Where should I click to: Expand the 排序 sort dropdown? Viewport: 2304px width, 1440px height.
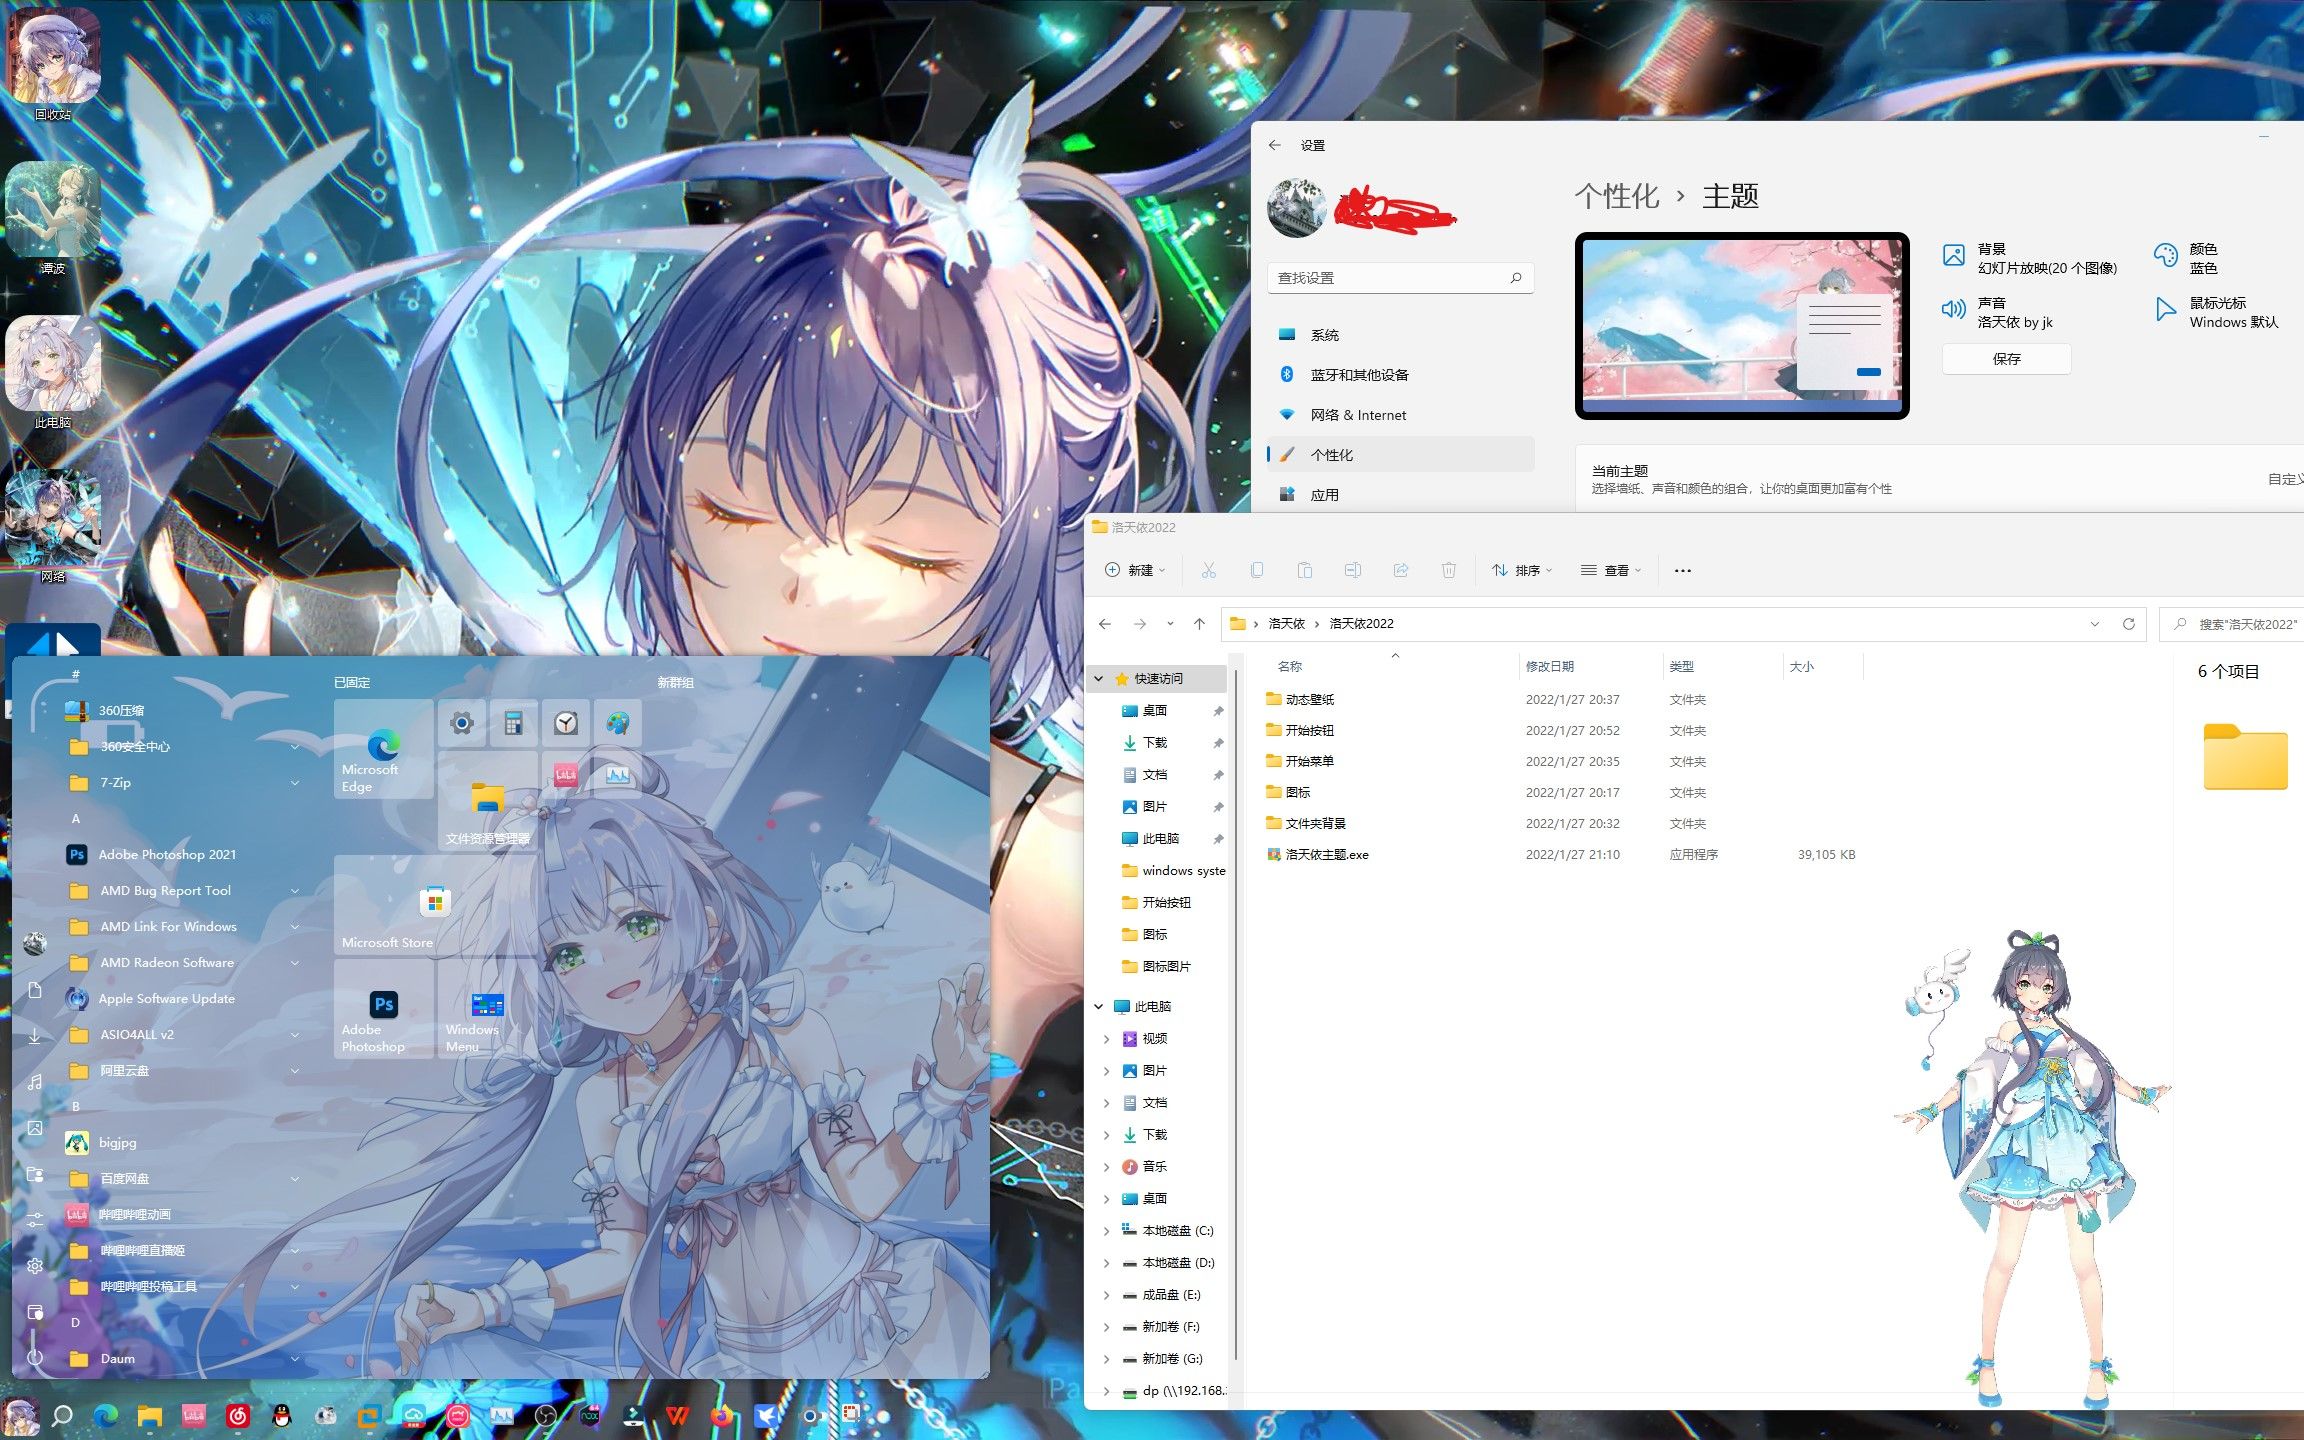tap(1522, 571)
